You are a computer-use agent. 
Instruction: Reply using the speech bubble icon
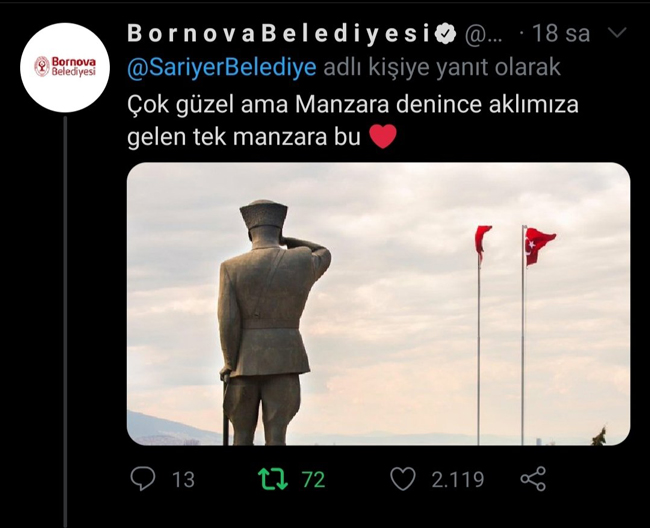pyautogui.click(x=143, y=479)
